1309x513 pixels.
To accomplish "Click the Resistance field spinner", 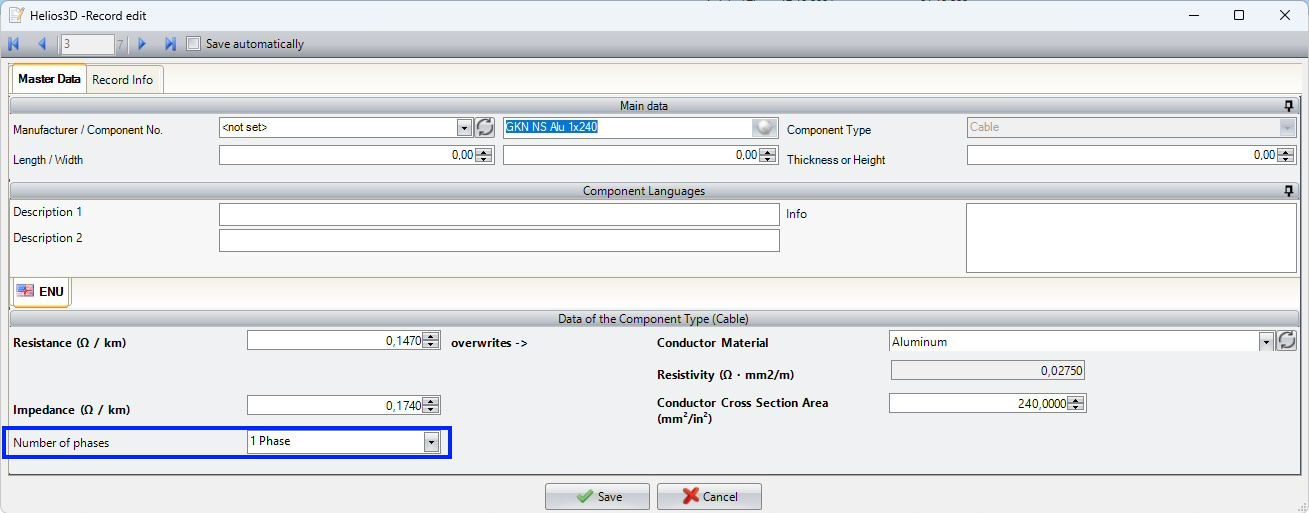I will coord(431,341).
